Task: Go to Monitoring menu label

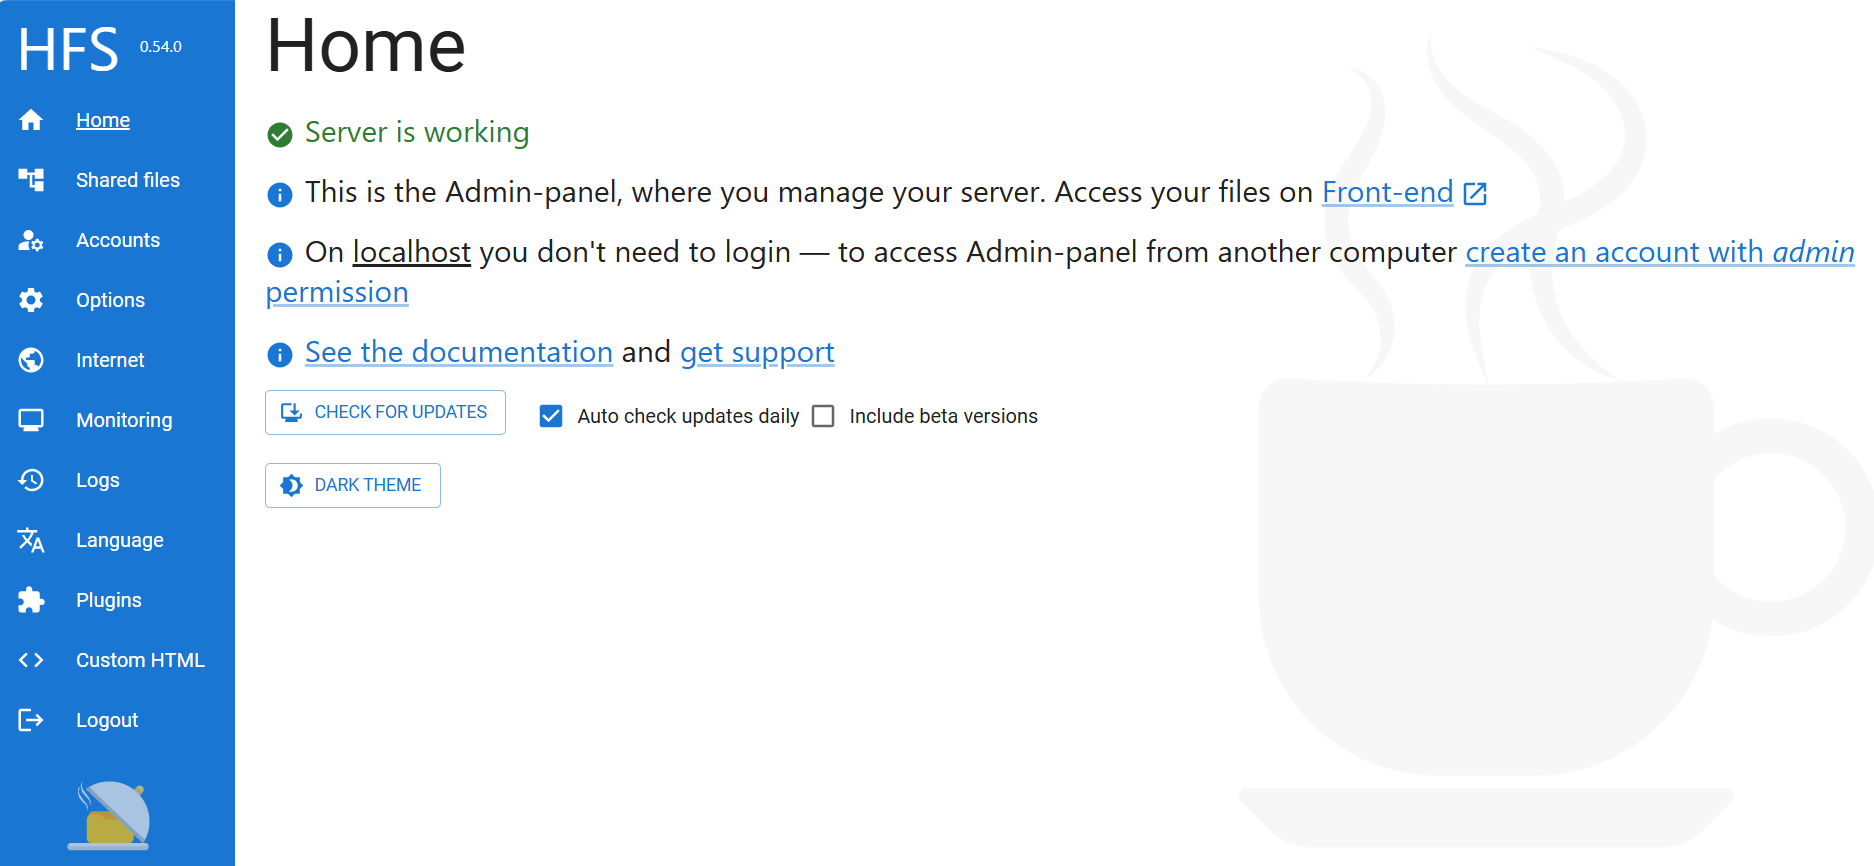Action: point(124,420)
